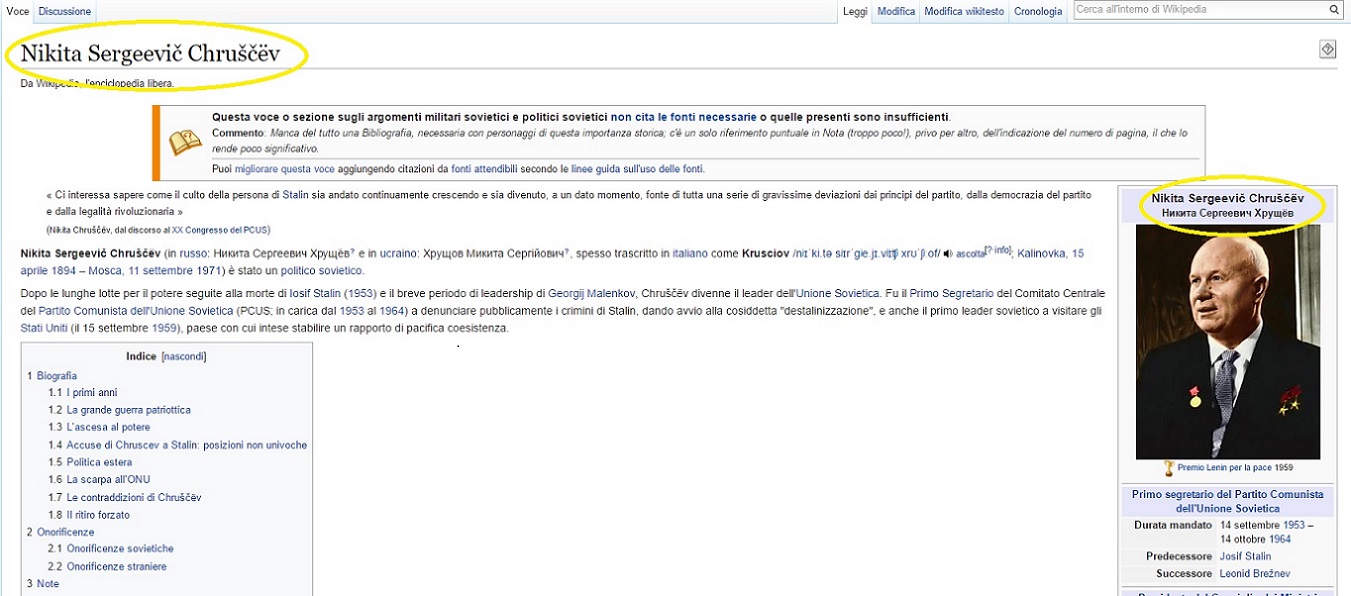Open 'non cita le fonti necessarie' link
This screenshot has width=1351, height=596.
point(684,117)
